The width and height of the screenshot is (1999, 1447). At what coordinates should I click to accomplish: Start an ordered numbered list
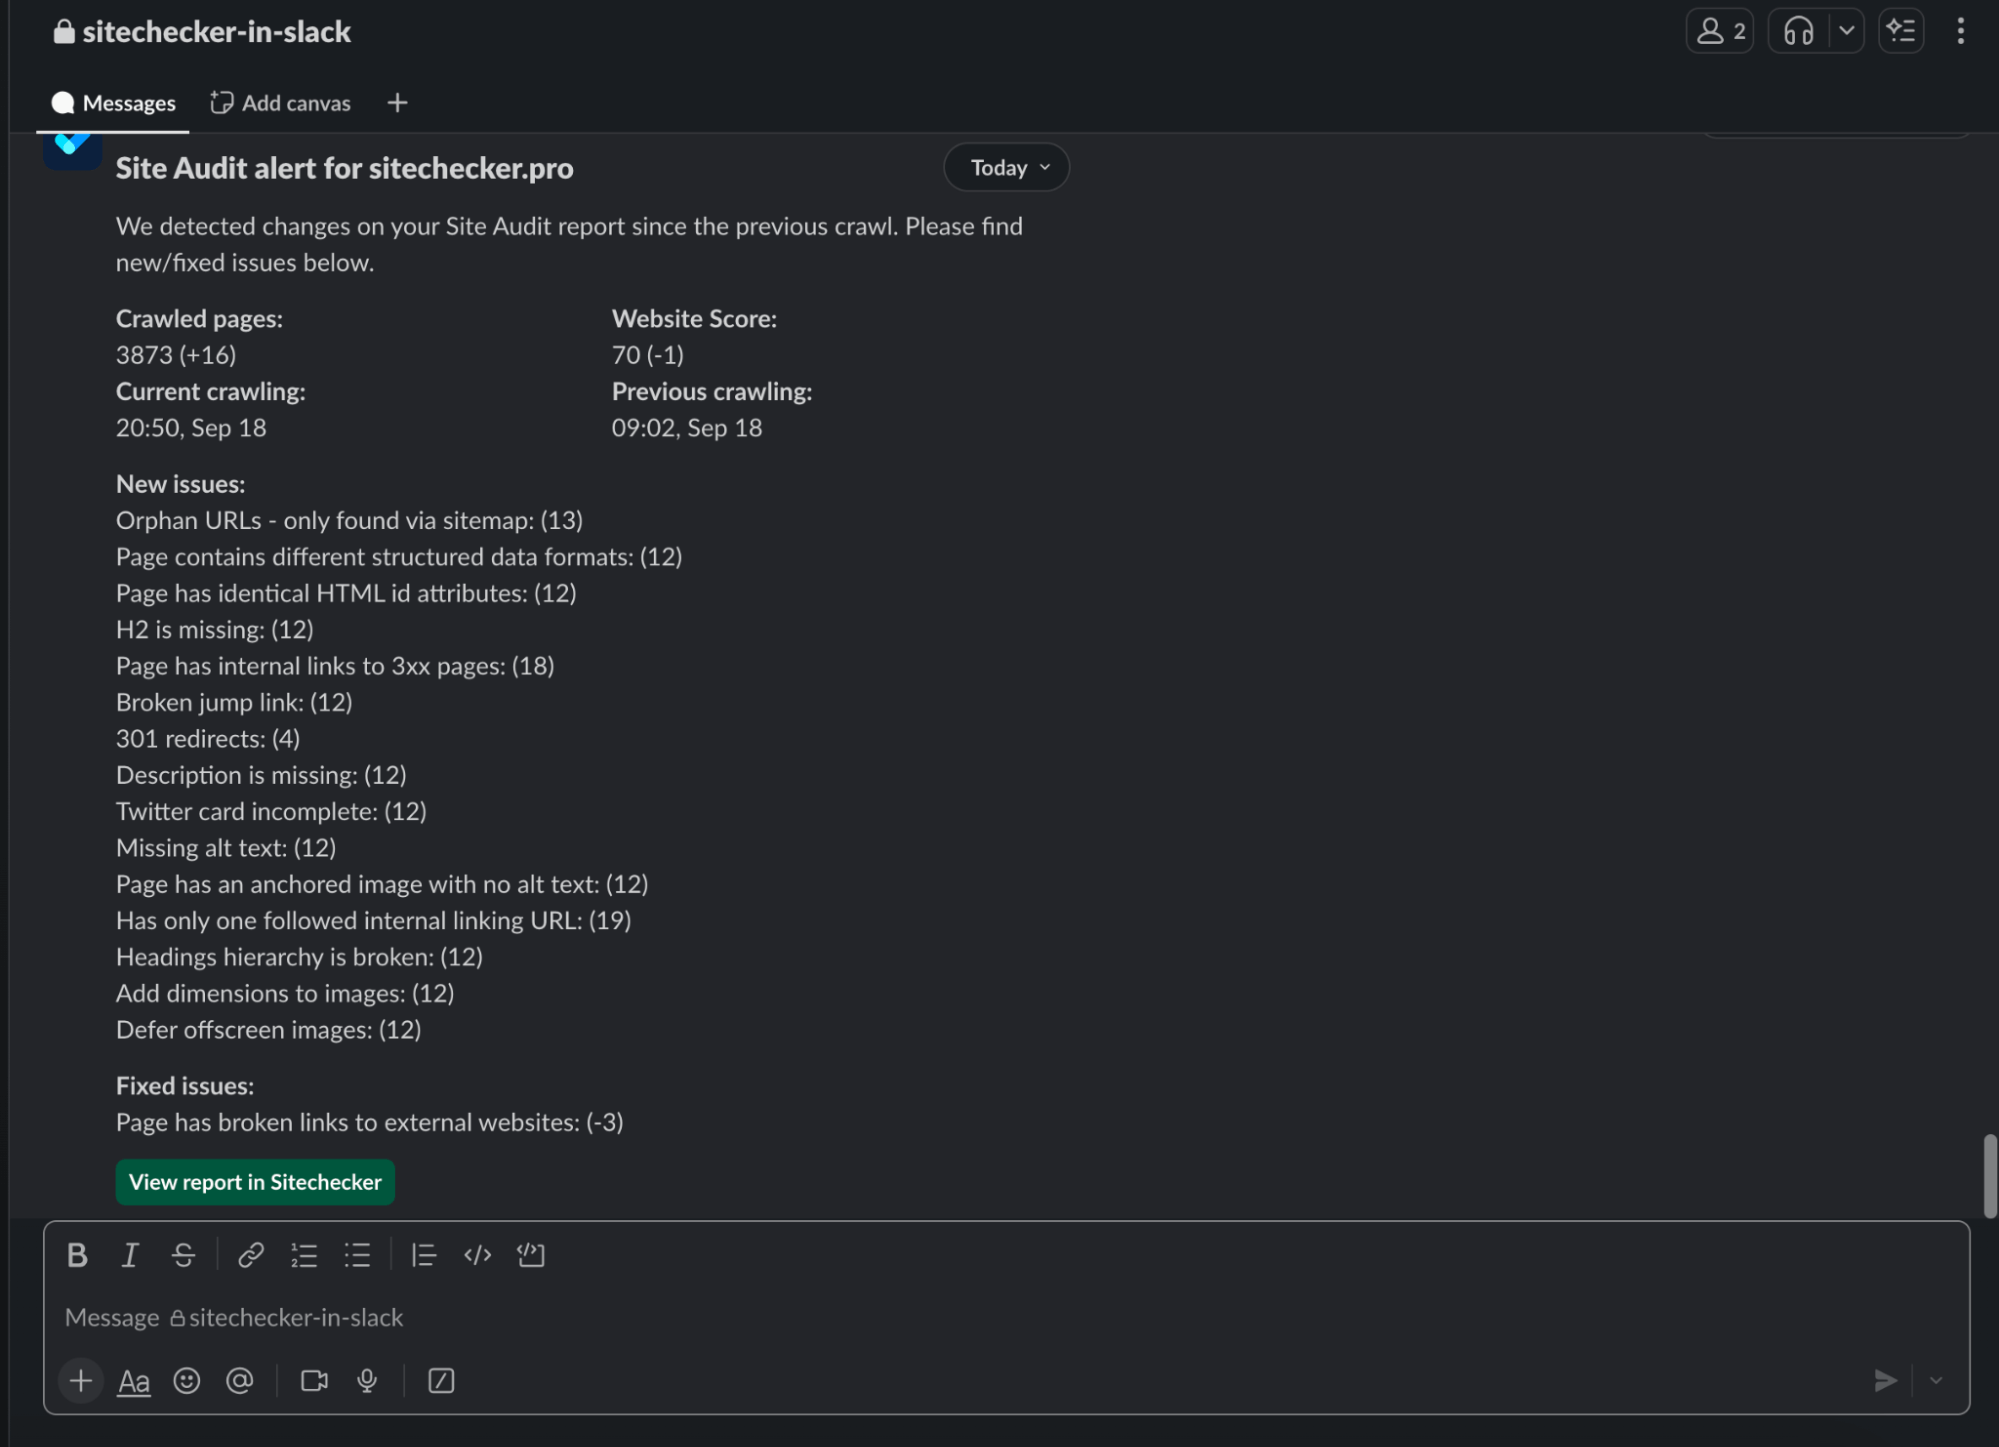[304, 1255]
